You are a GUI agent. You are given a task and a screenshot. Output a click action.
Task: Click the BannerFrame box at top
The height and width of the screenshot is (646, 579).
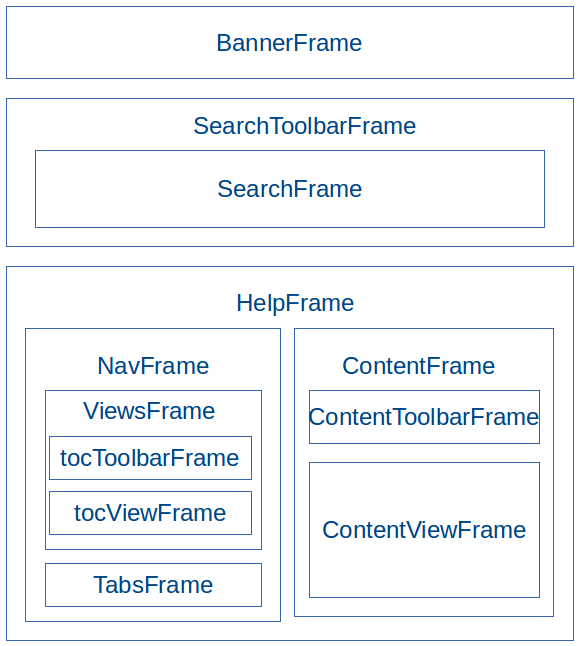(x=290, y=42)
